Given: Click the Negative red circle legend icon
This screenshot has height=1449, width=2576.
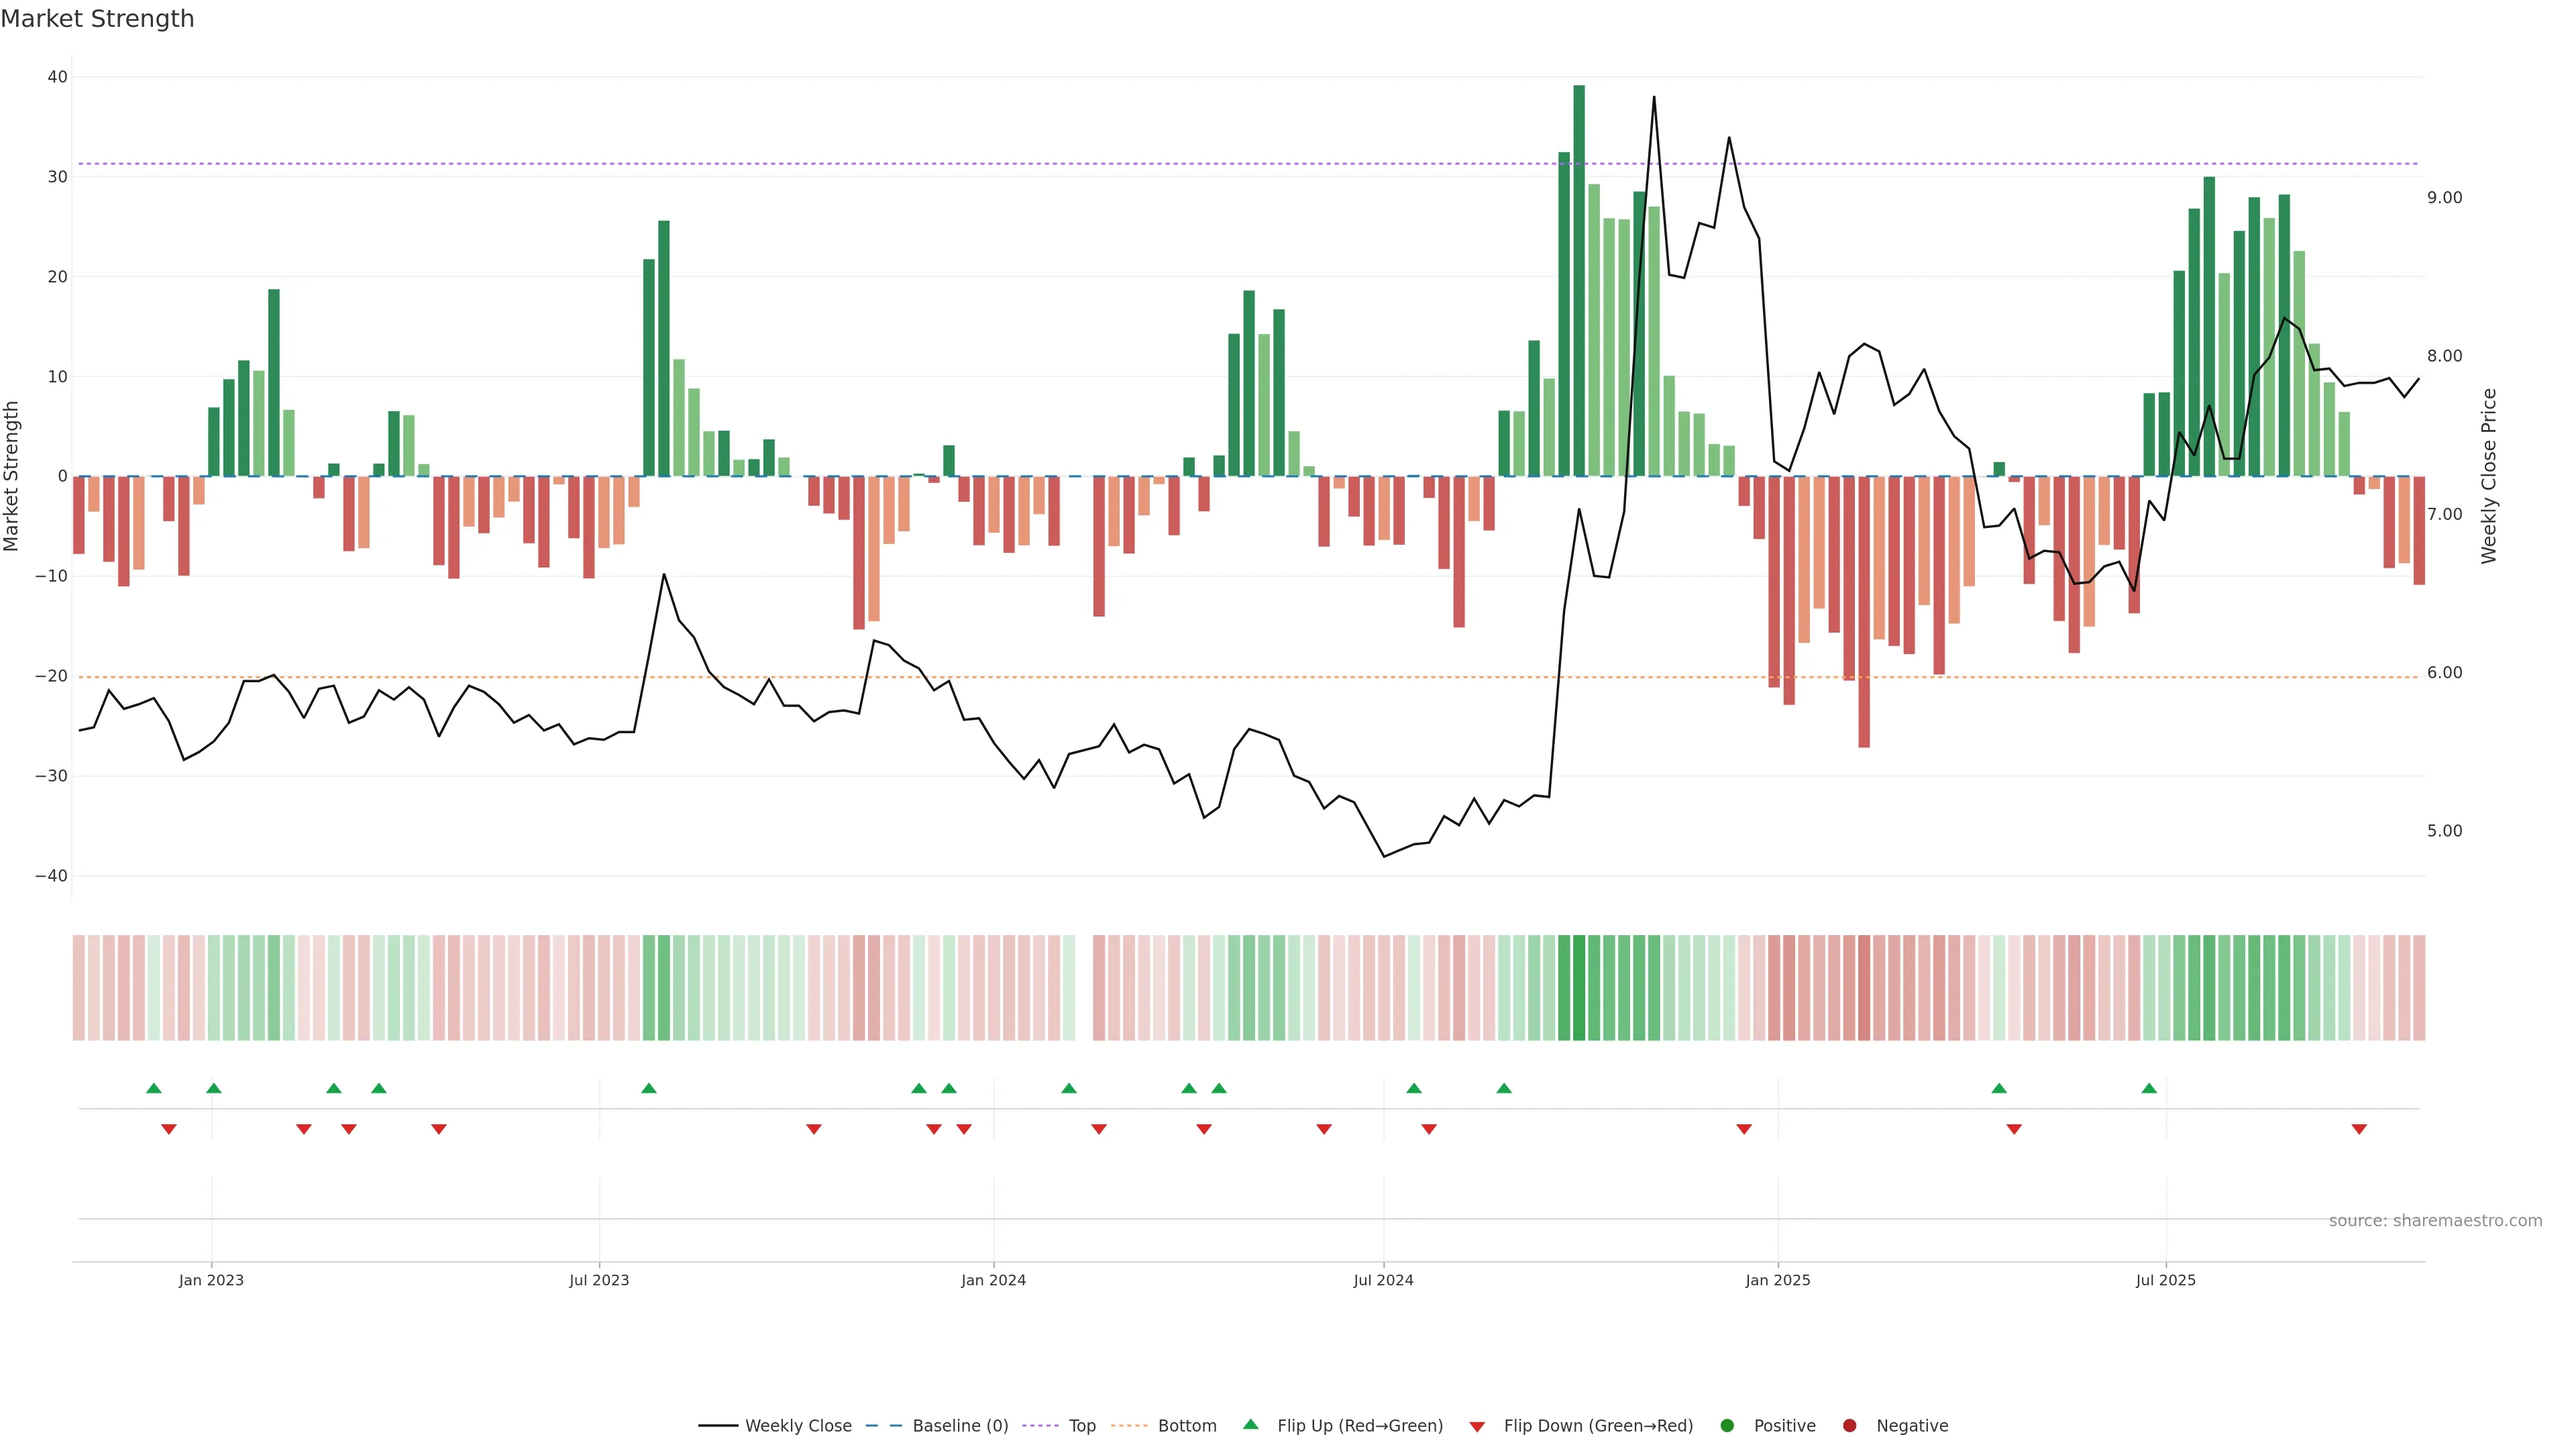Looking at the screenshot, I should [1849, 1425].
